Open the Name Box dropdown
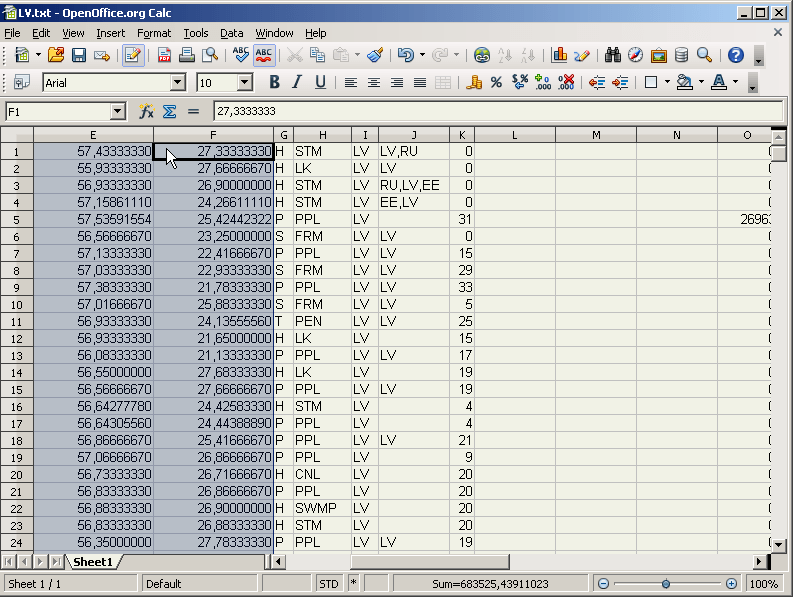793x597 pixels. click(x=118, y=111)
